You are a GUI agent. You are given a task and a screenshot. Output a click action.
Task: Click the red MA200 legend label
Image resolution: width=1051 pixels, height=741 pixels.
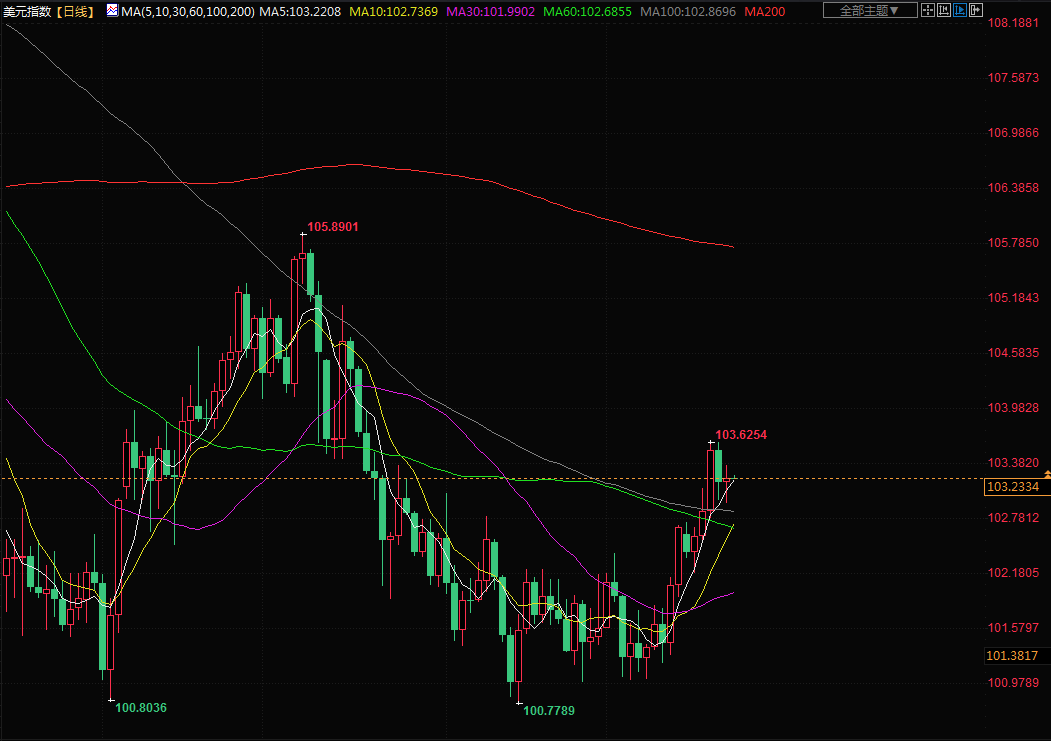pos(765,11)
